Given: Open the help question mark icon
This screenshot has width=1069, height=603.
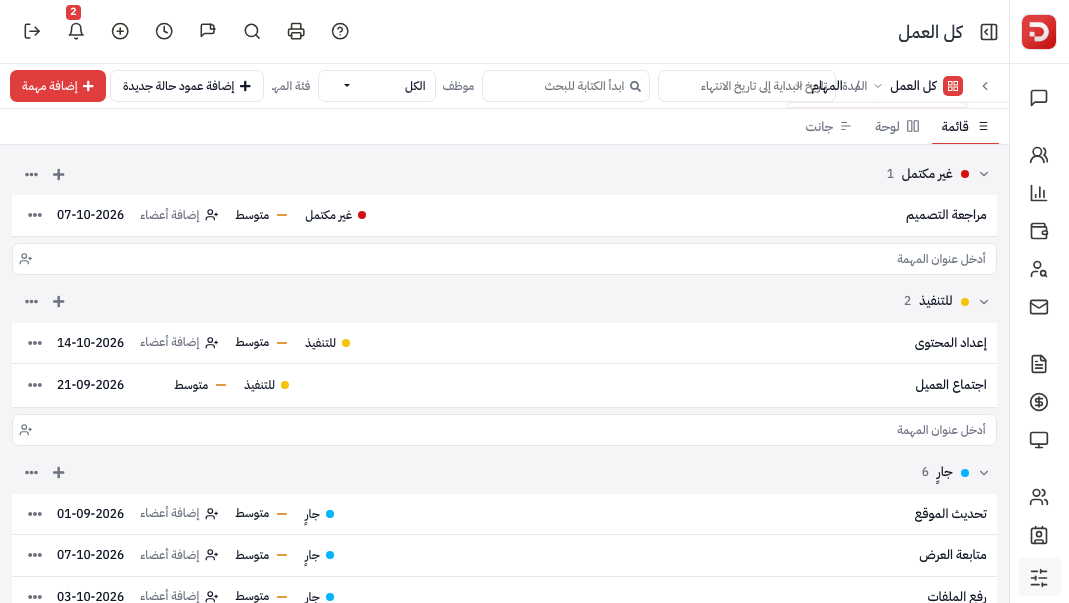Looking at the screenshot, I should pos(340,31).
